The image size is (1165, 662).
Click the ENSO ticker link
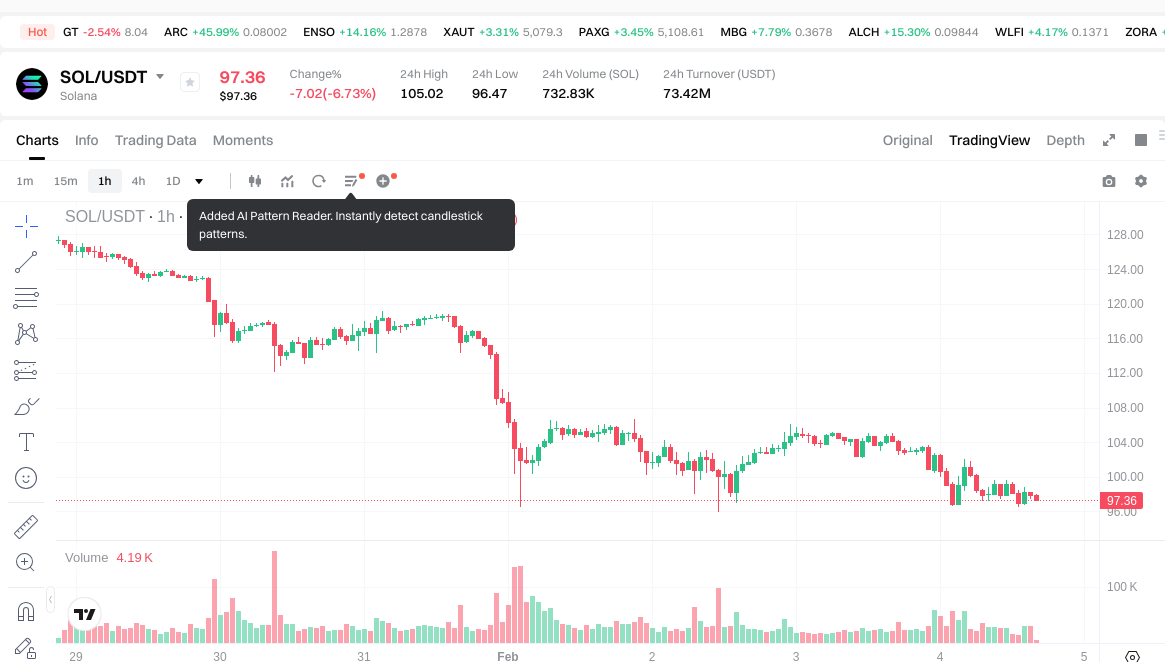(x=319, y=32)
